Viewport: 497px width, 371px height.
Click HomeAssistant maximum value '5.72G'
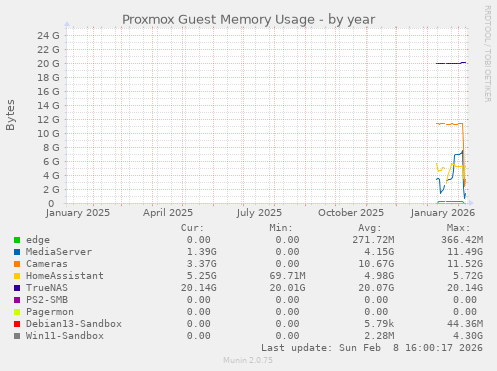tap(468, 276)
